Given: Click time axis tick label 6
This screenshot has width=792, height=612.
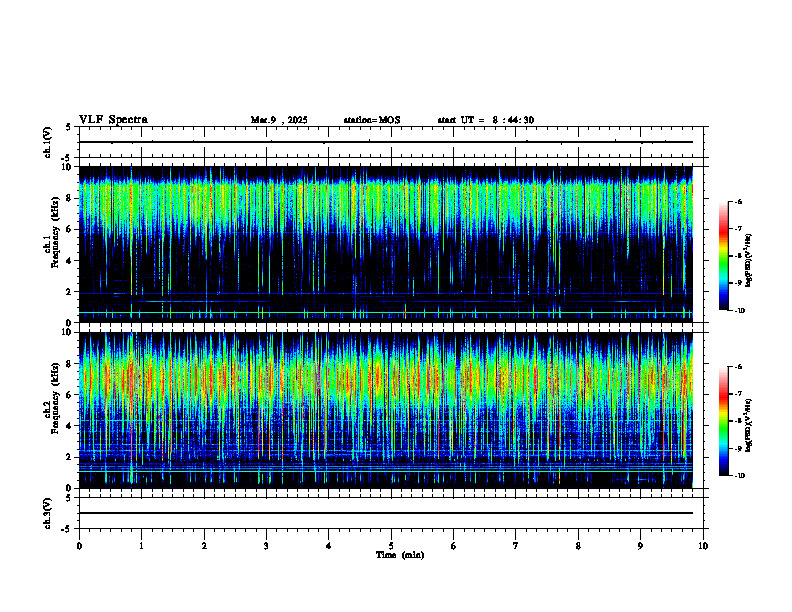Looking at the screenshot, I should (454, 546).
